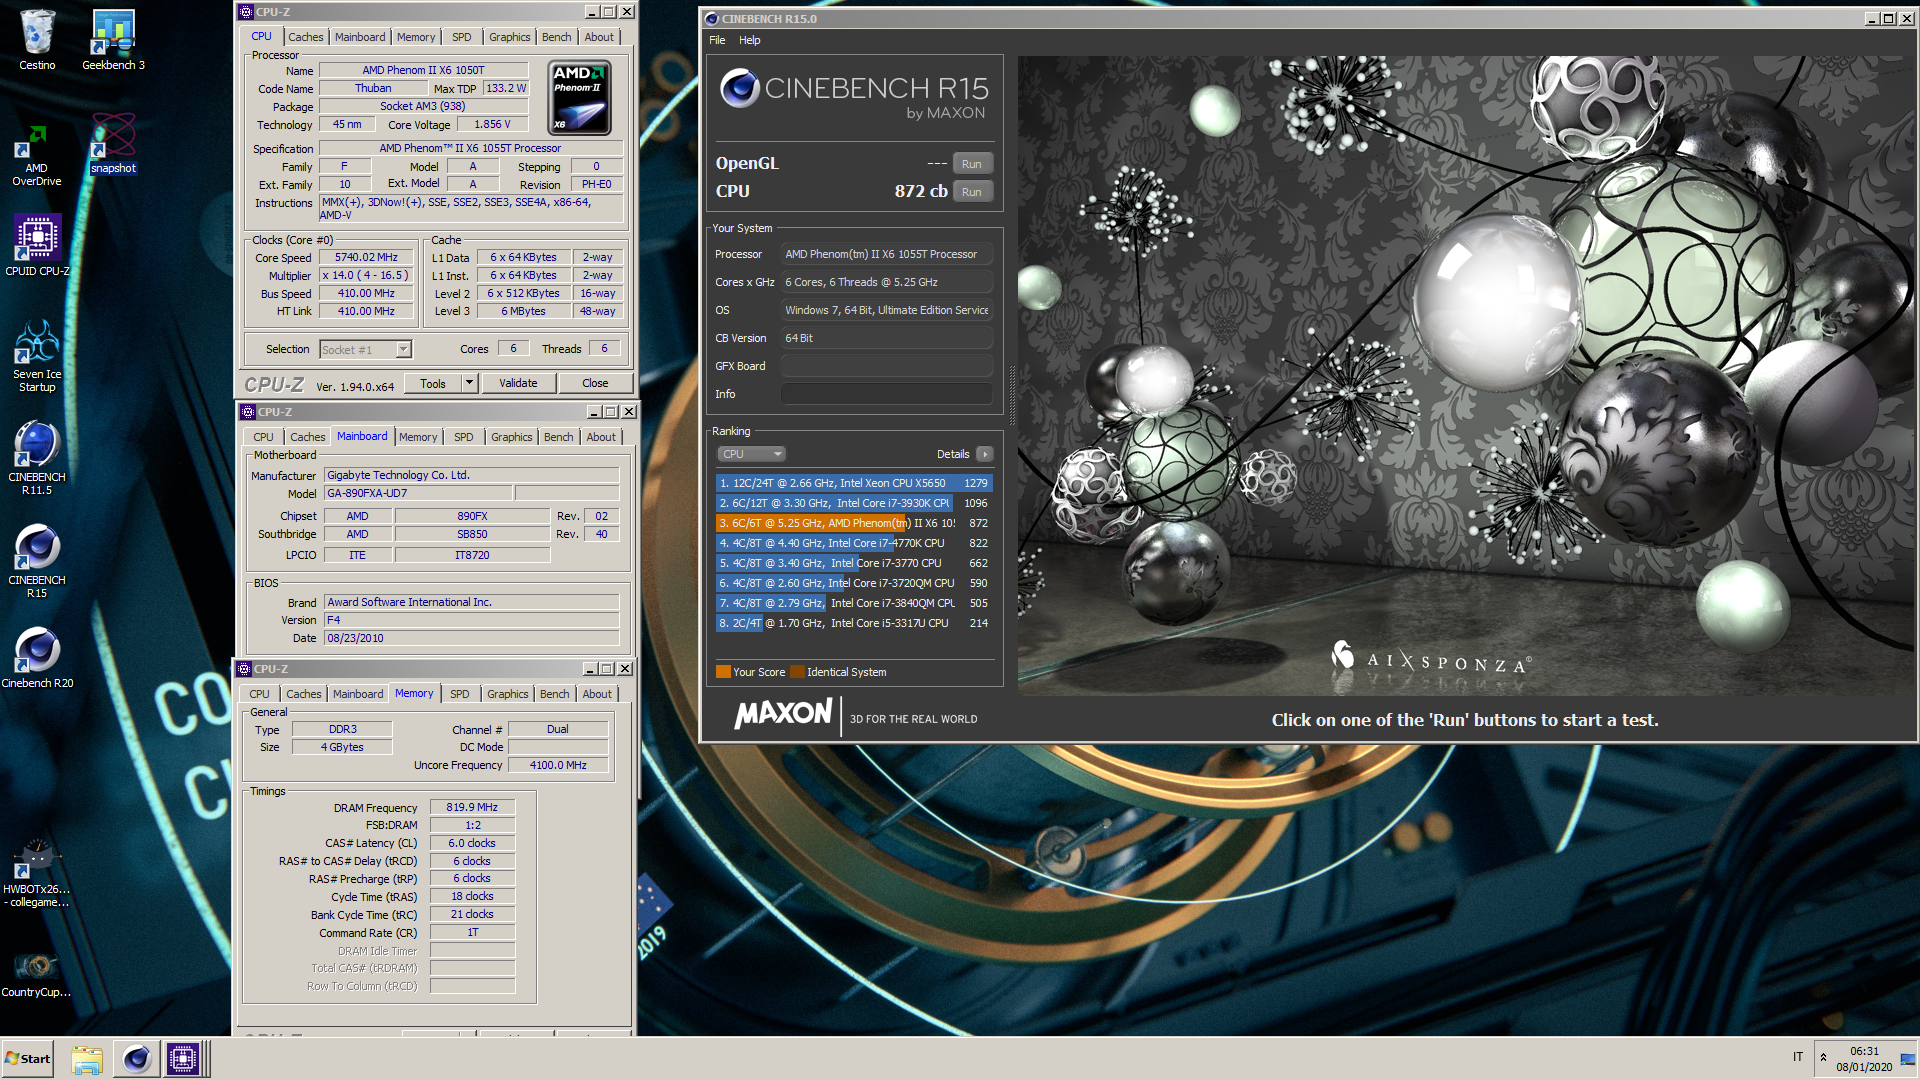Click the Info field in Cinebench
The height and width of the screenshot is (1080, 1920).
point(887,394)
